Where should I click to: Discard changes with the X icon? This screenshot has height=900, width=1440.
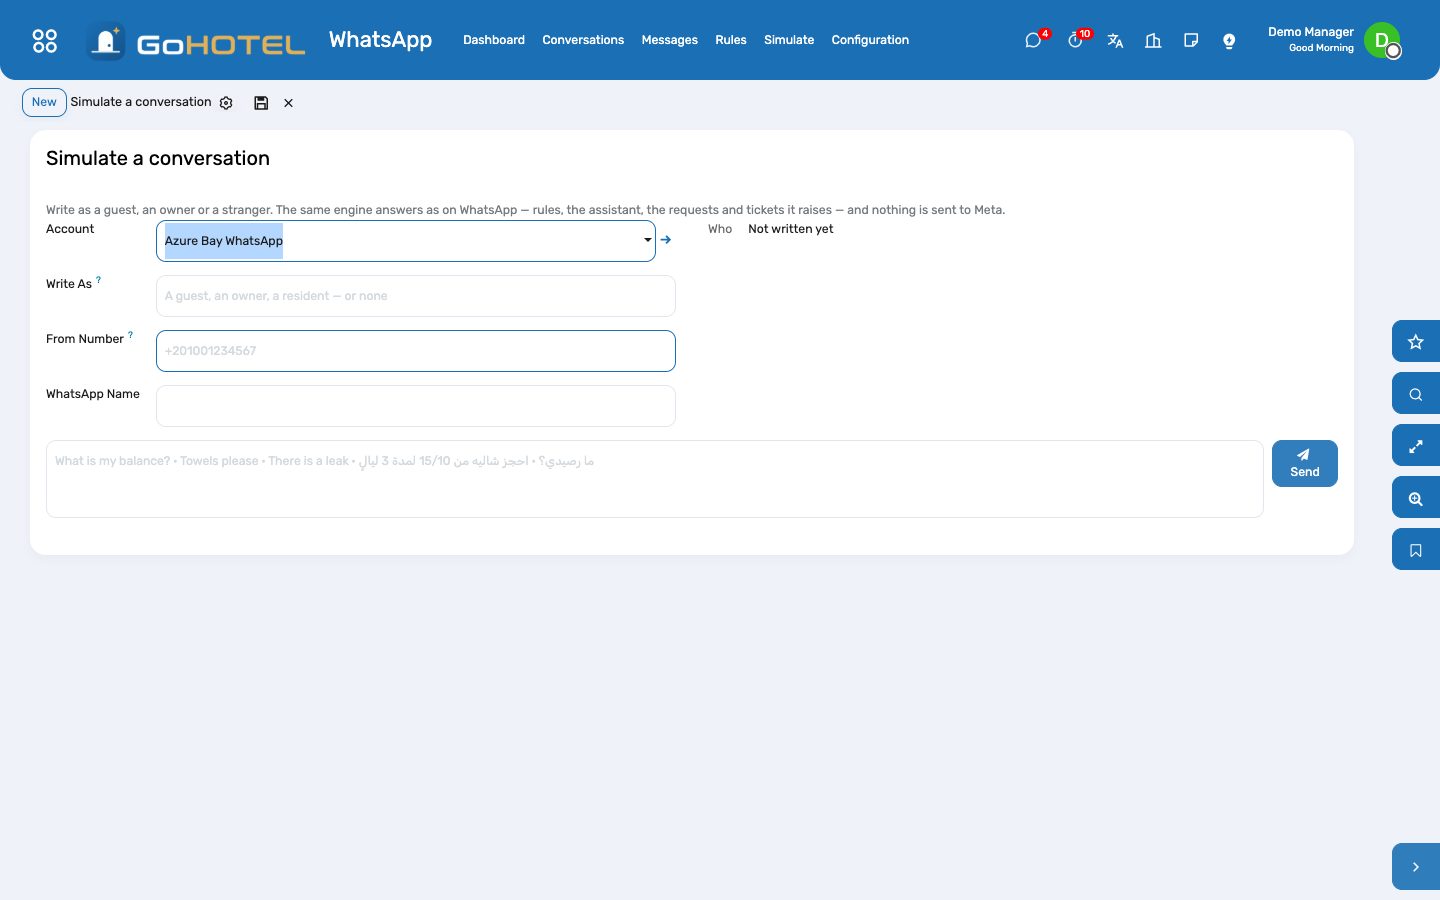click(x=288, y=103)
